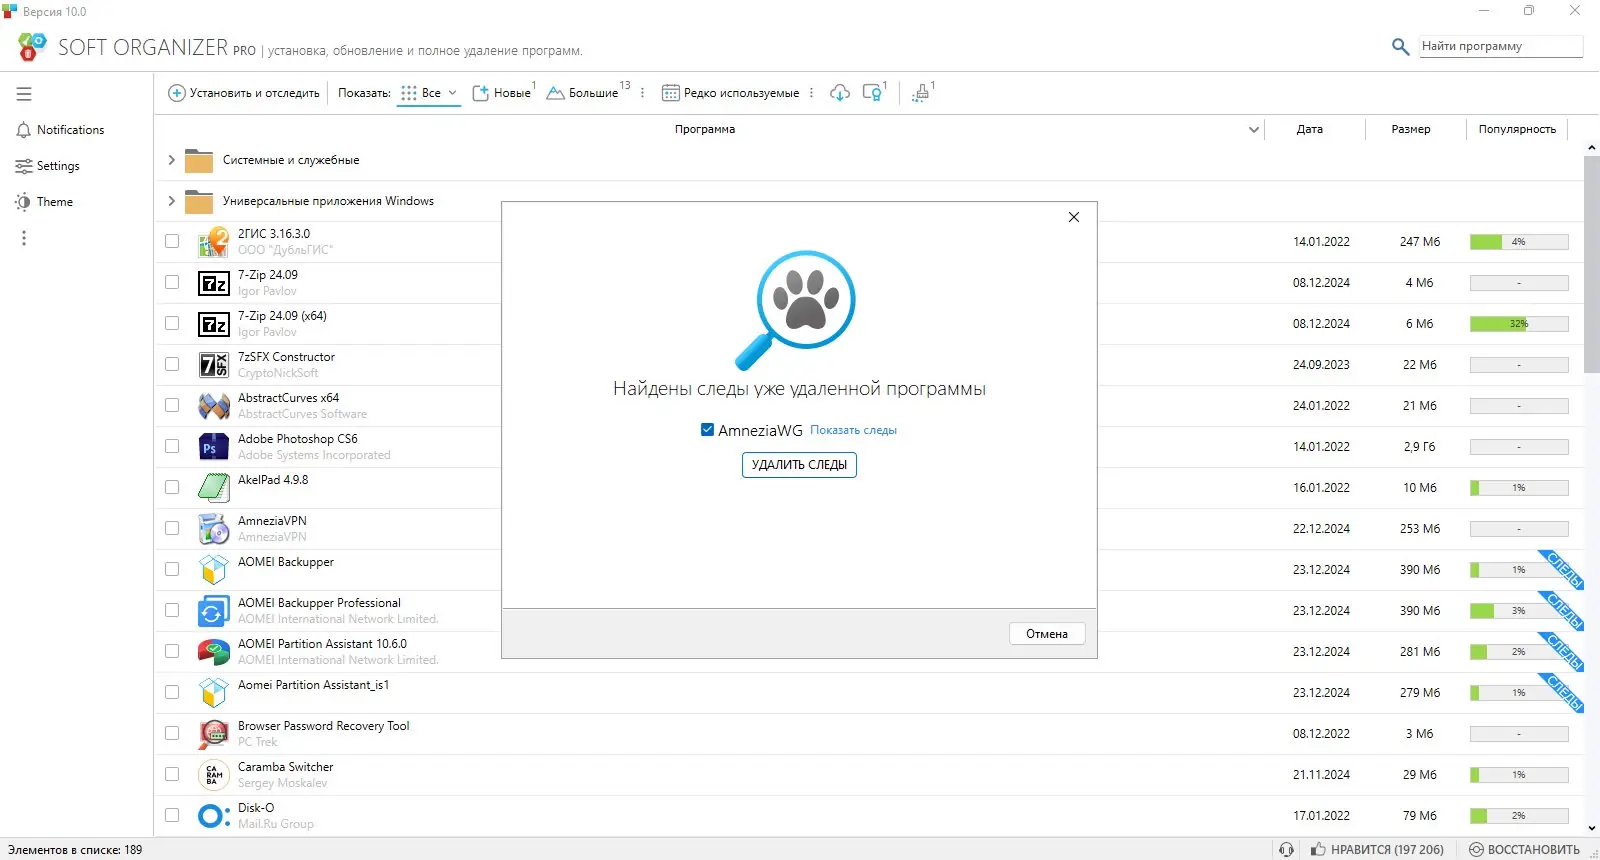Open Notifications with the bell icon
1600x860 pixels.
24,130
